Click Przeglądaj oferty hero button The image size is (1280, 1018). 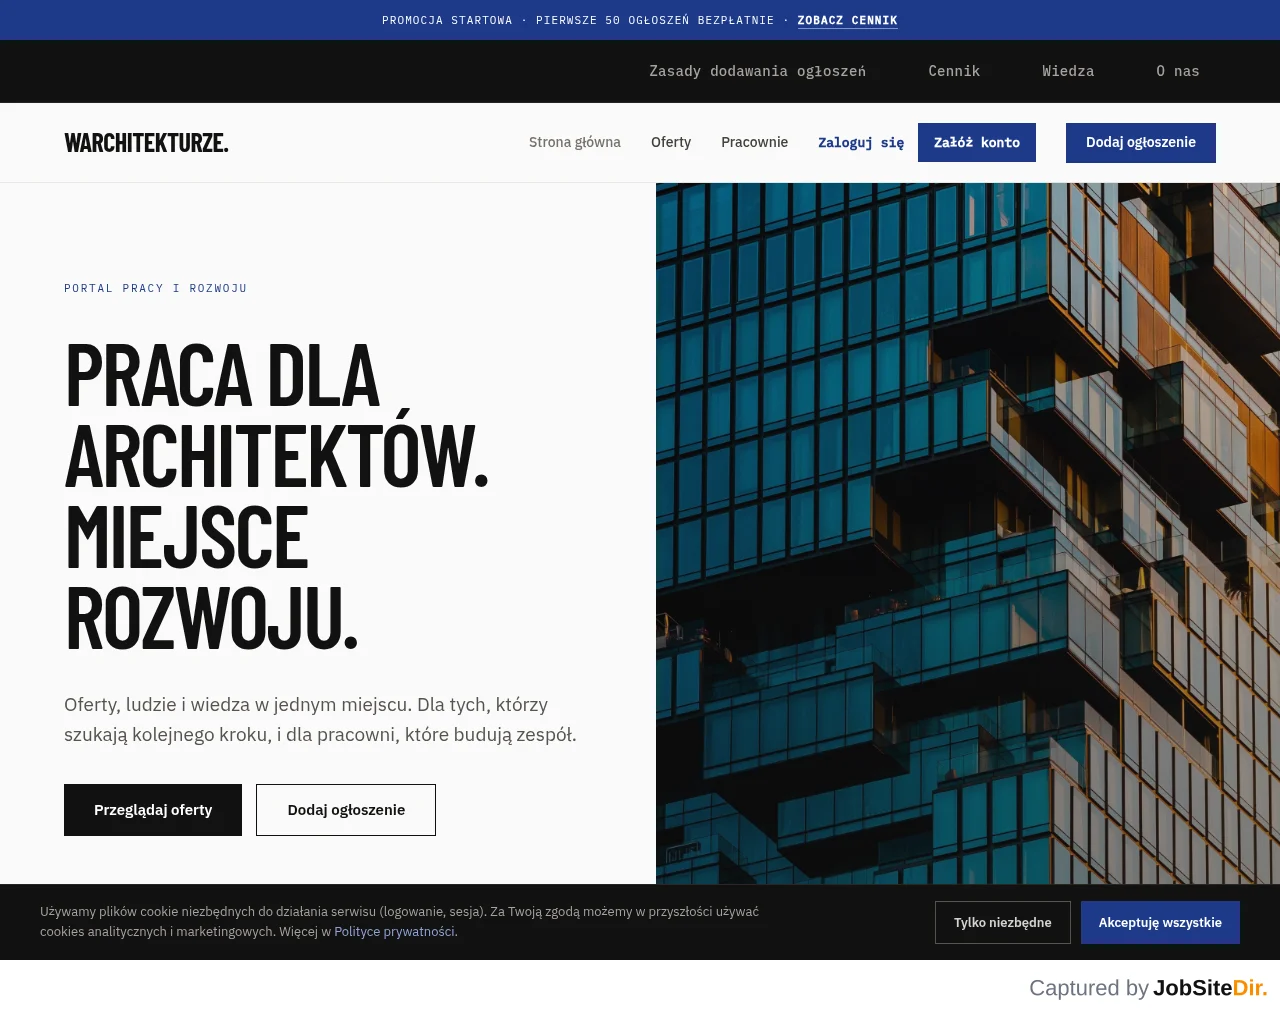click(x=153, y=810)
